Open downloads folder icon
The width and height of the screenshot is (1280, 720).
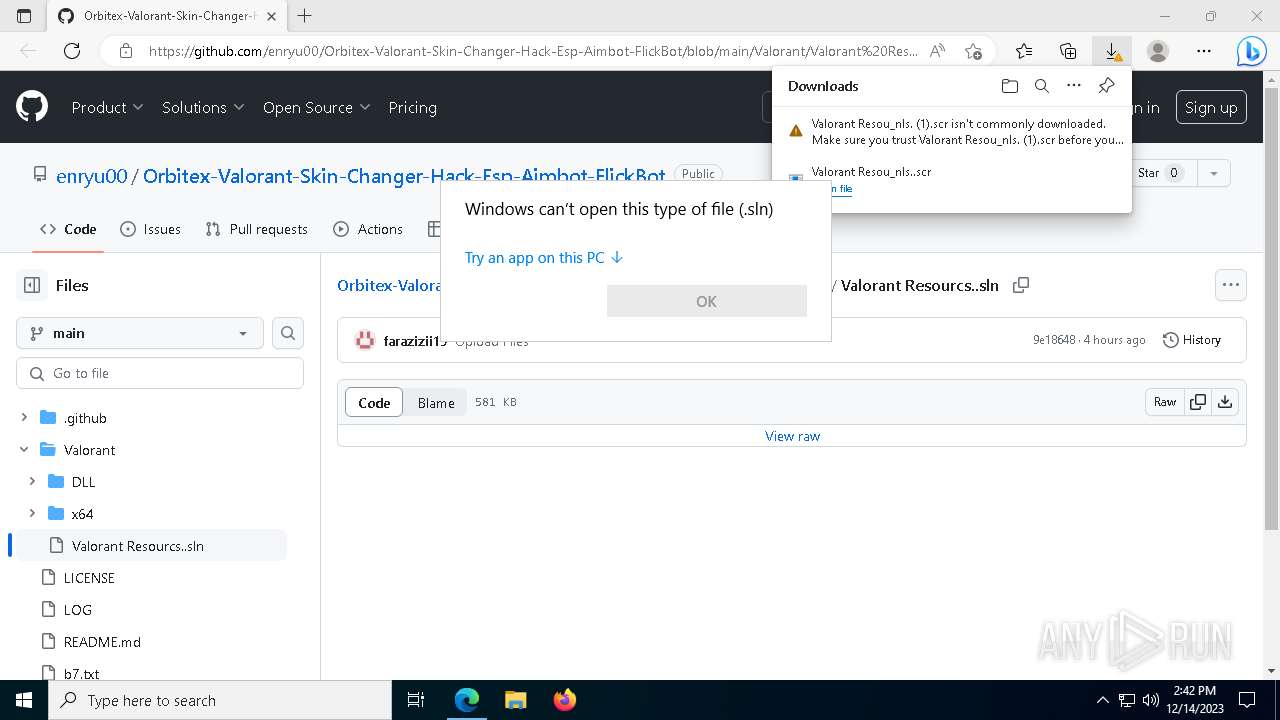(1010, 86)
